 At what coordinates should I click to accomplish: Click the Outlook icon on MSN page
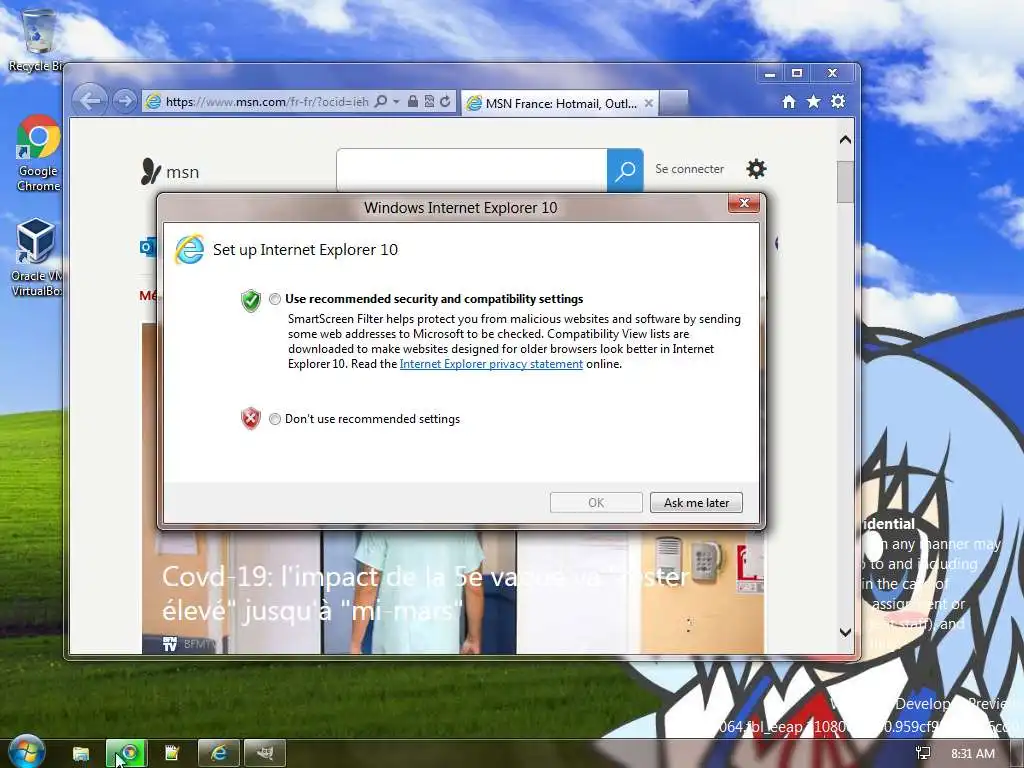(x=148, y=247)
